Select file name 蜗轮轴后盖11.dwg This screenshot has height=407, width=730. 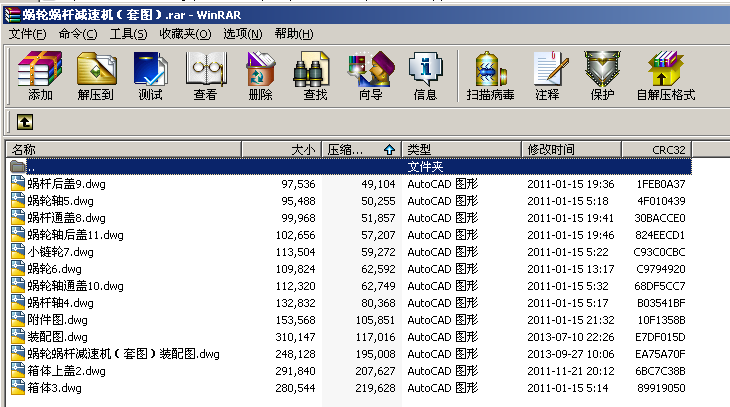[75, 235]
